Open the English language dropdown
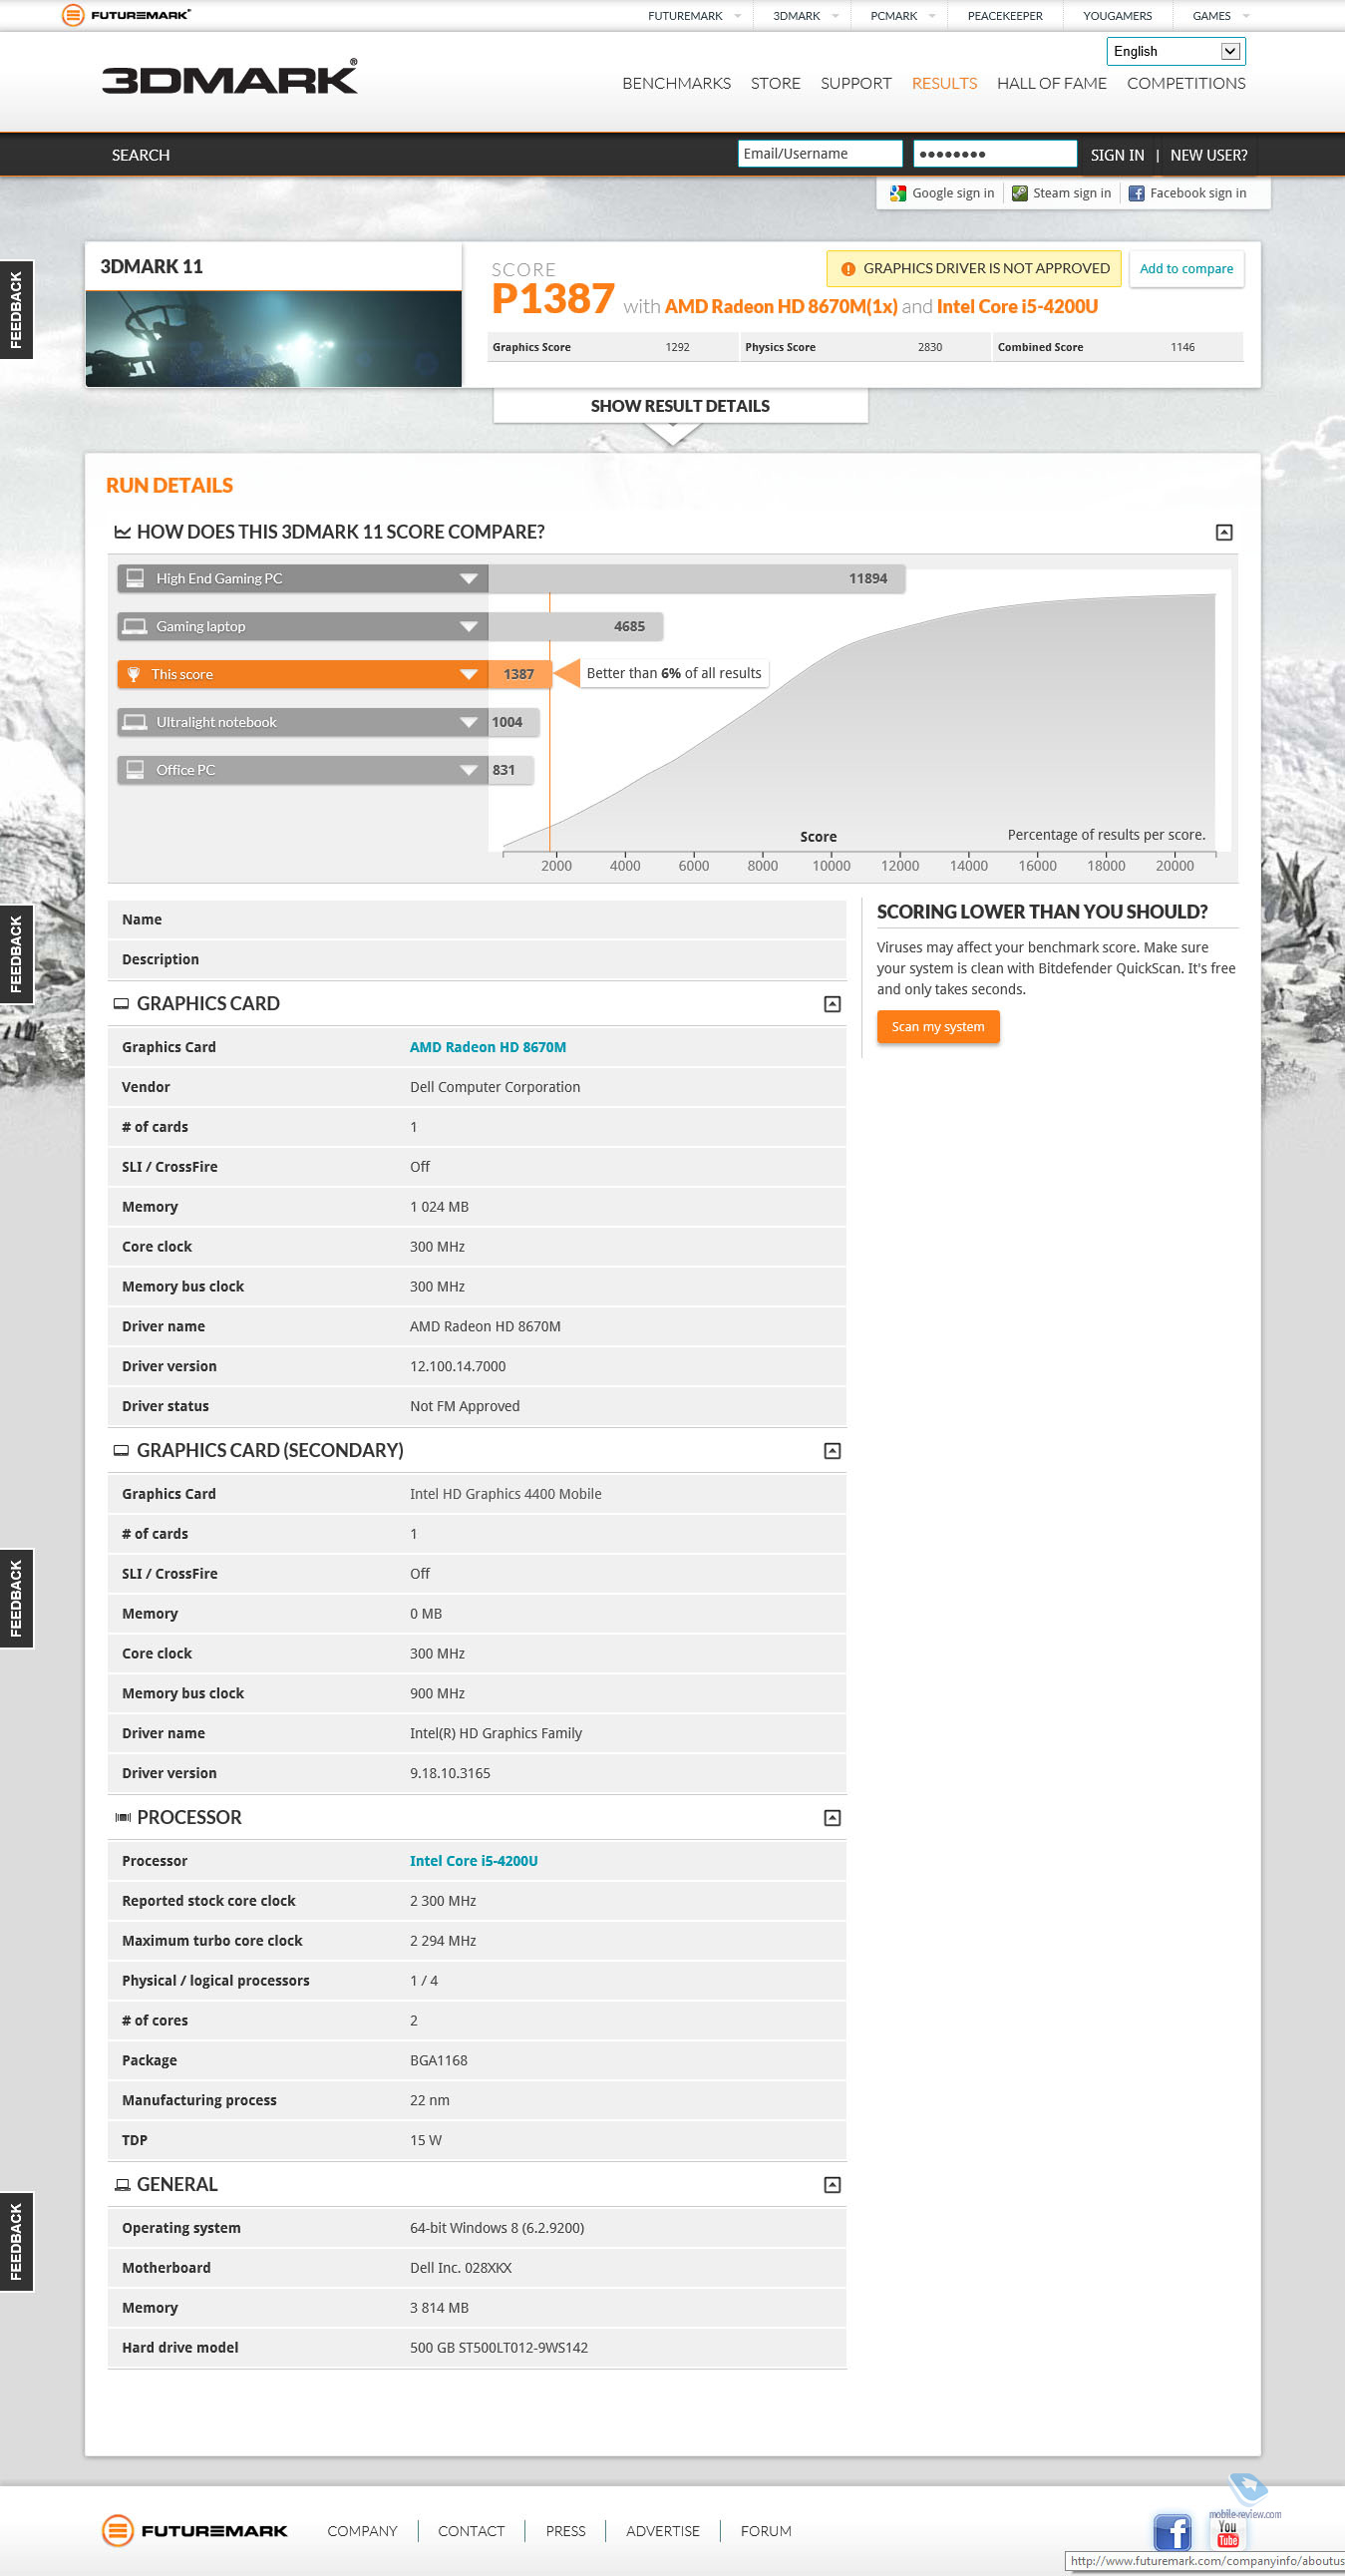 click(1175, 51)
